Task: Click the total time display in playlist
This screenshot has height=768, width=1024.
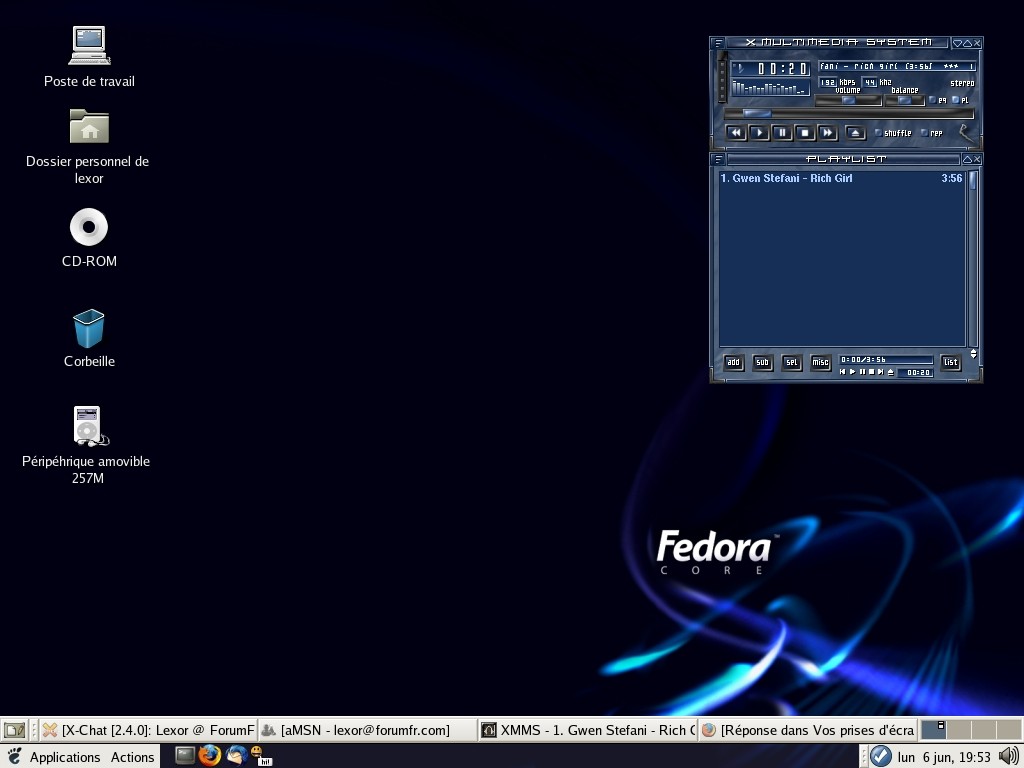Action: (x=886, y=360)
